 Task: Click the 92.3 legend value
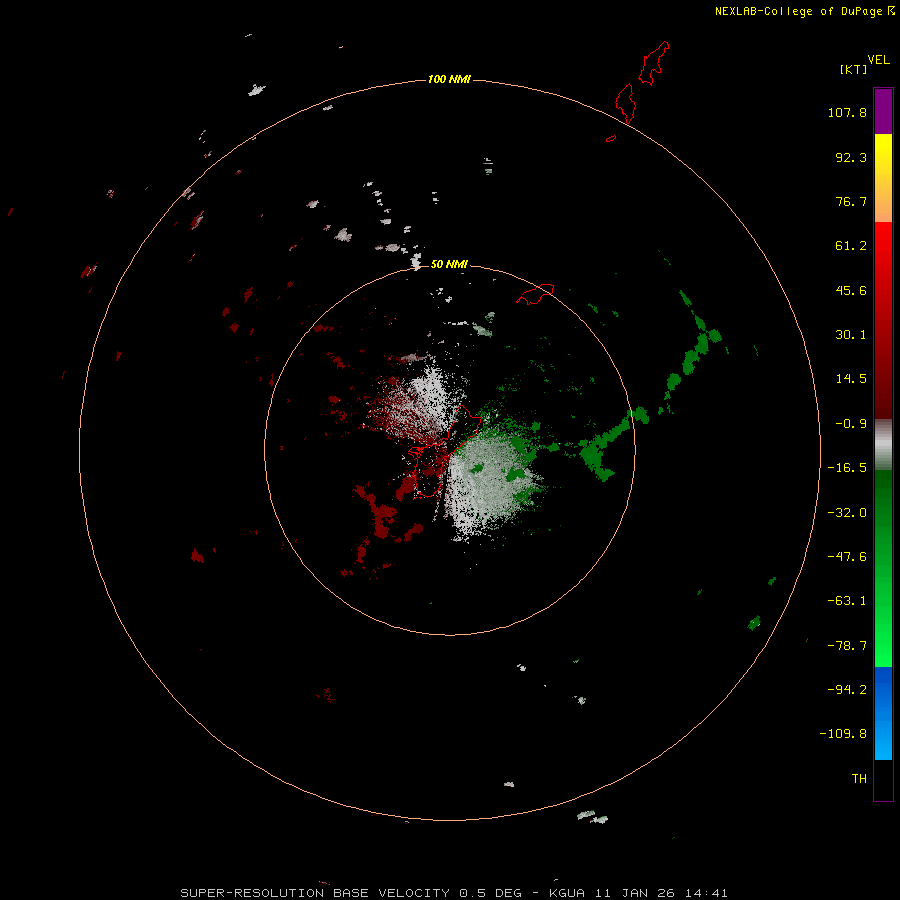[x=851, y=157]
